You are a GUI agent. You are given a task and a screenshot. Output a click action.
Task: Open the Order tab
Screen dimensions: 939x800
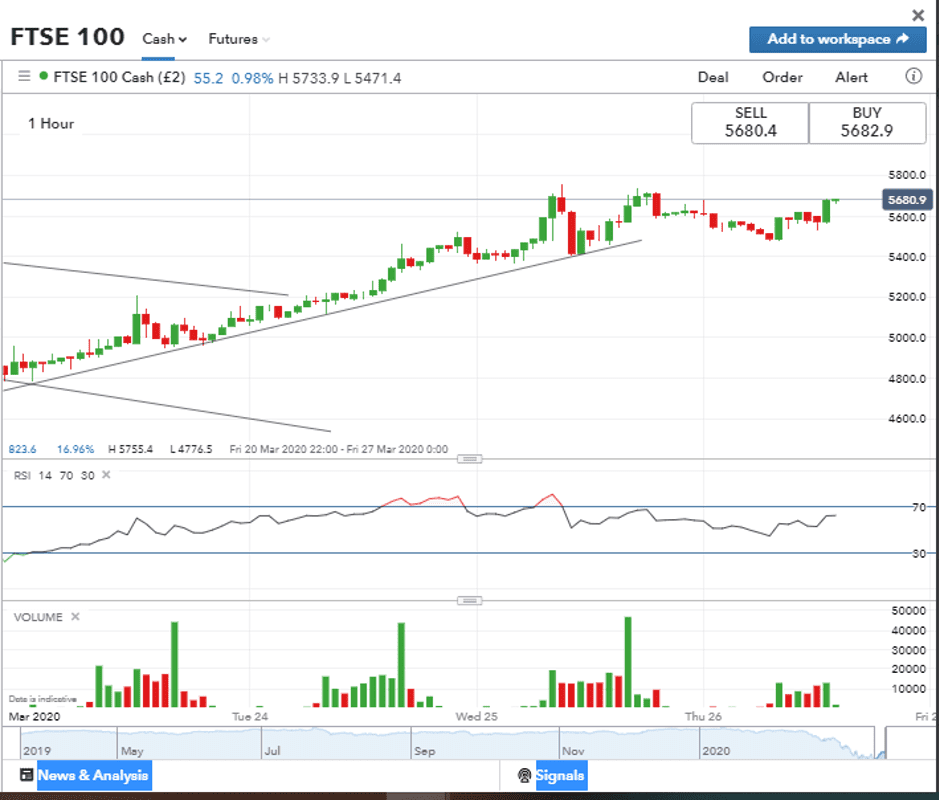(782, 77)
